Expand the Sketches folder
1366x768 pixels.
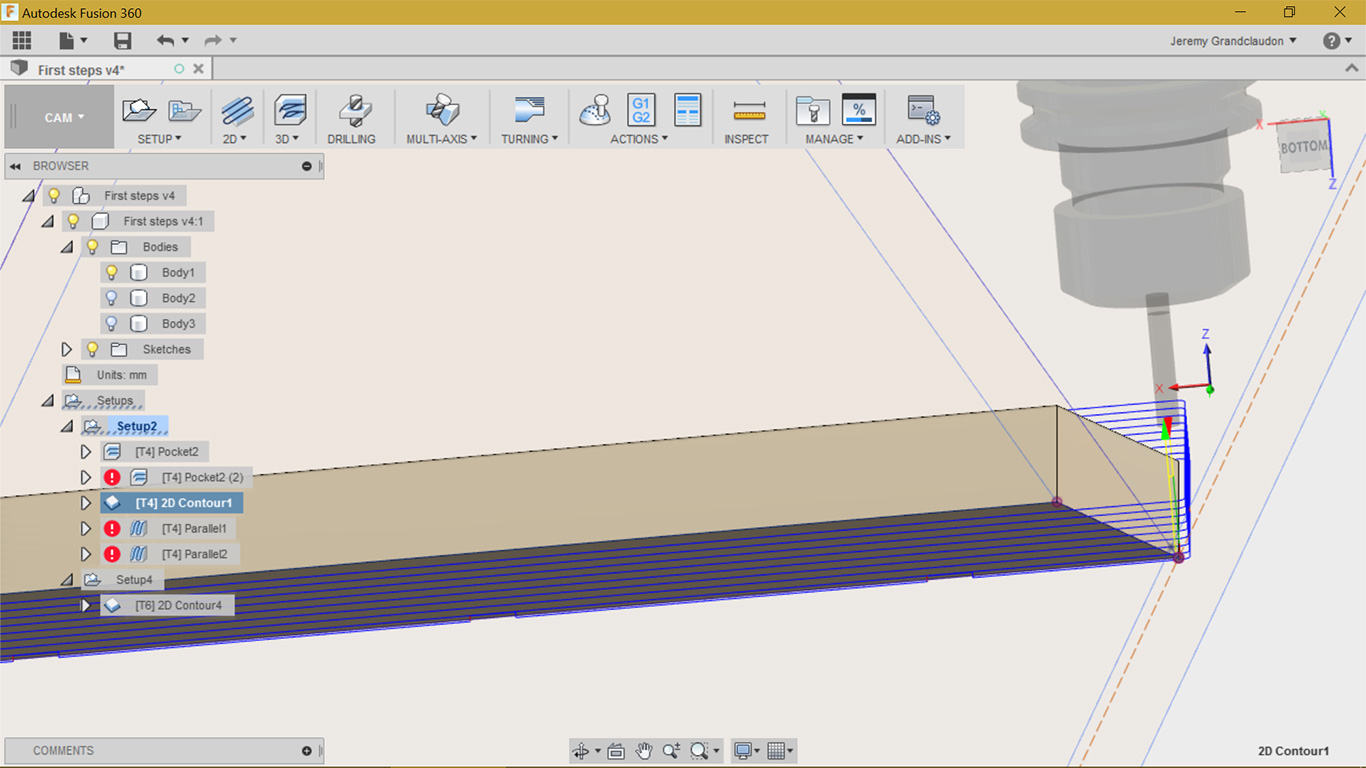point(67,349)
